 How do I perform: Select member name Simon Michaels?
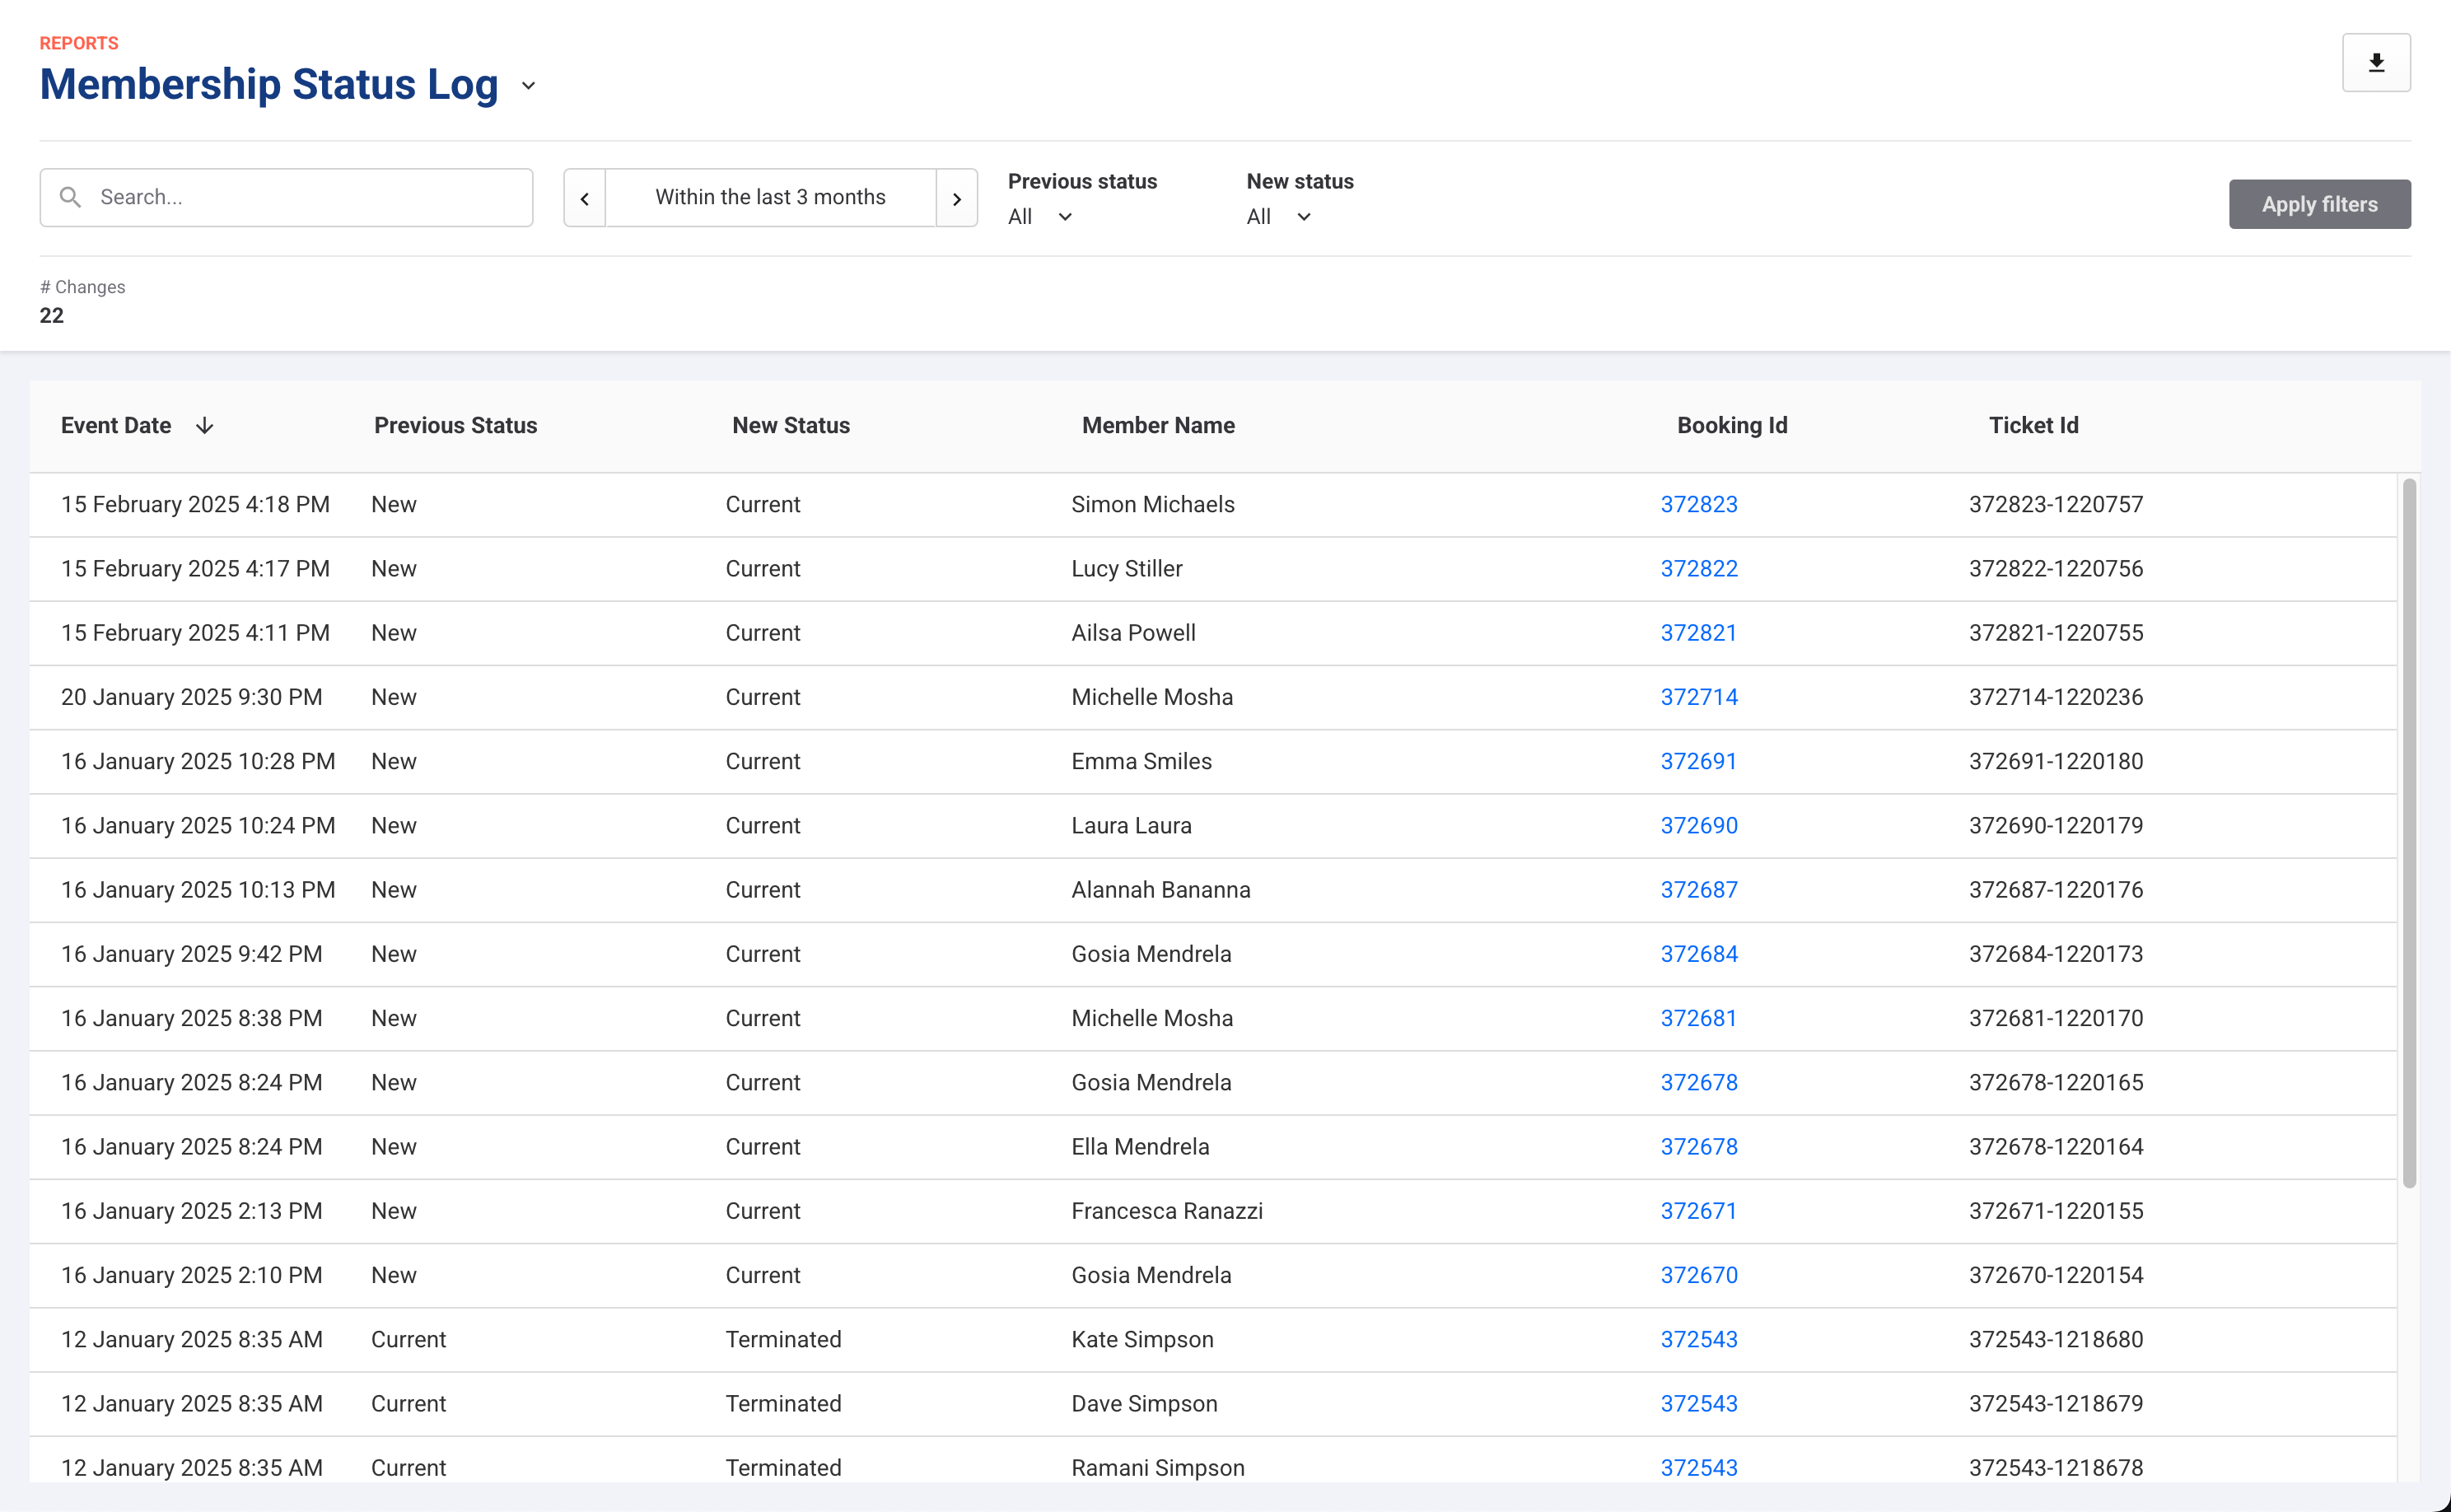[1153, 505]
